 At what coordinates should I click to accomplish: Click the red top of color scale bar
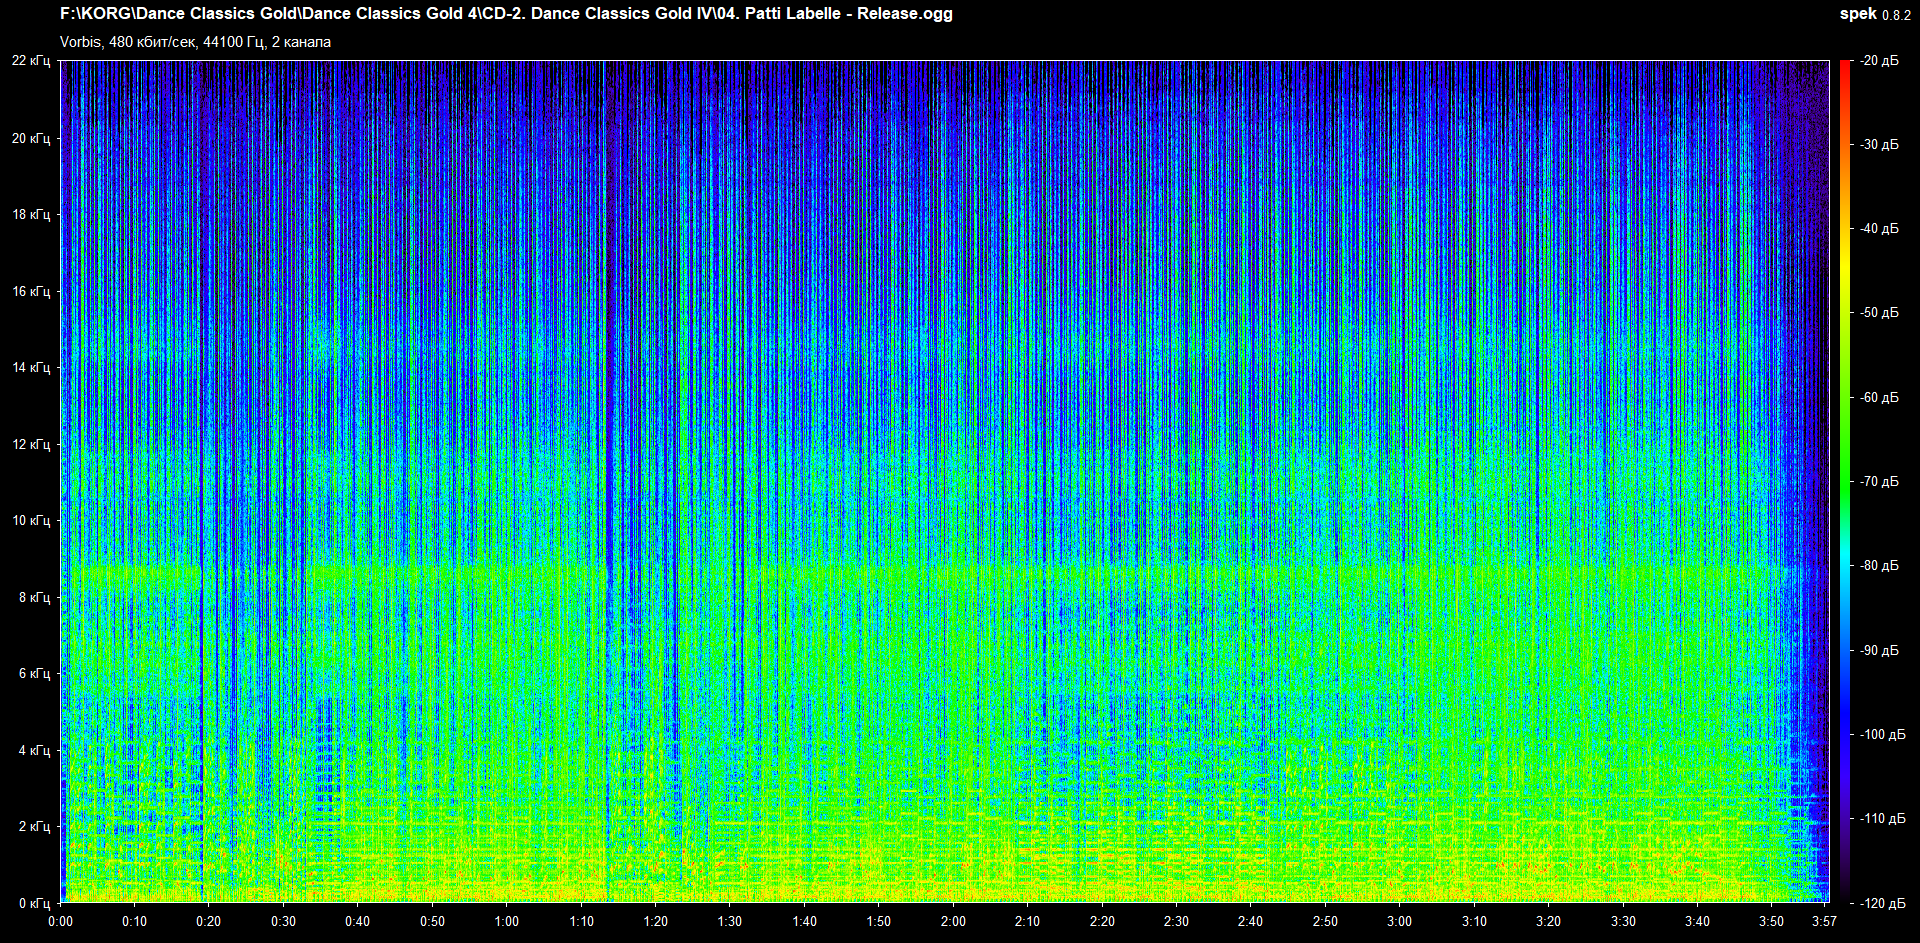click(1845, 68)
